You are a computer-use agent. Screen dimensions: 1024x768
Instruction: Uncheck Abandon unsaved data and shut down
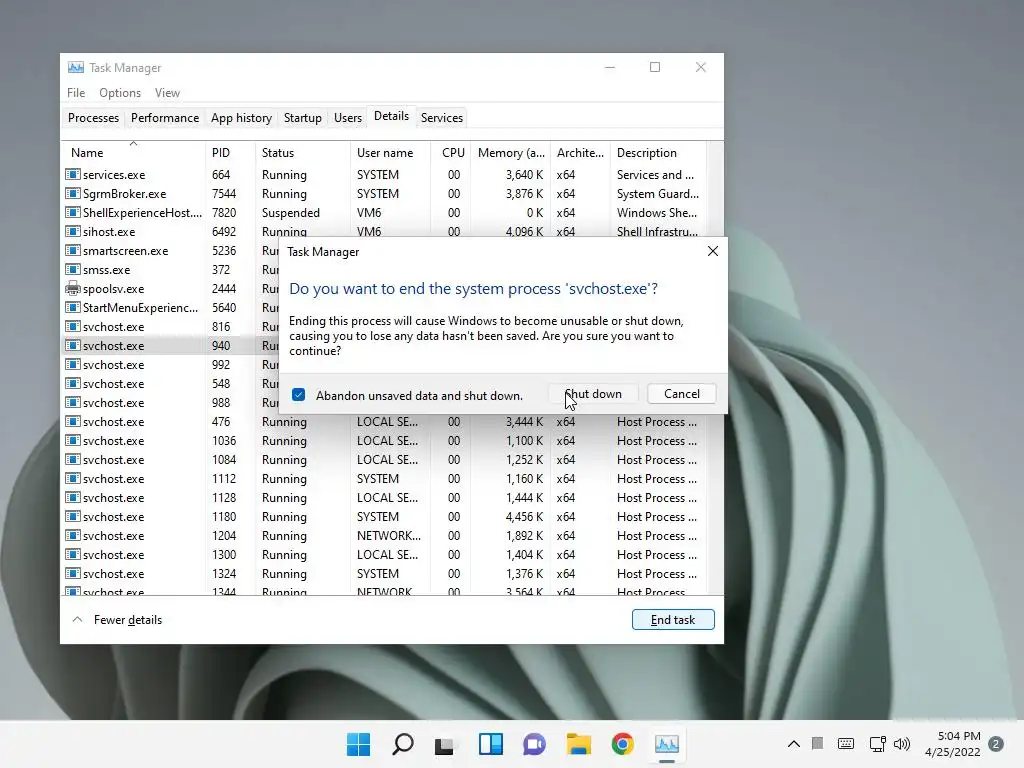click(x=298, y=395)
